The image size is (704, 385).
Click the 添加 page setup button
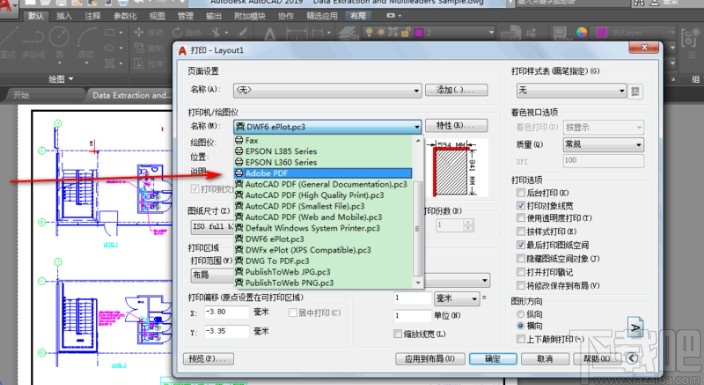(x=456, y=90)
